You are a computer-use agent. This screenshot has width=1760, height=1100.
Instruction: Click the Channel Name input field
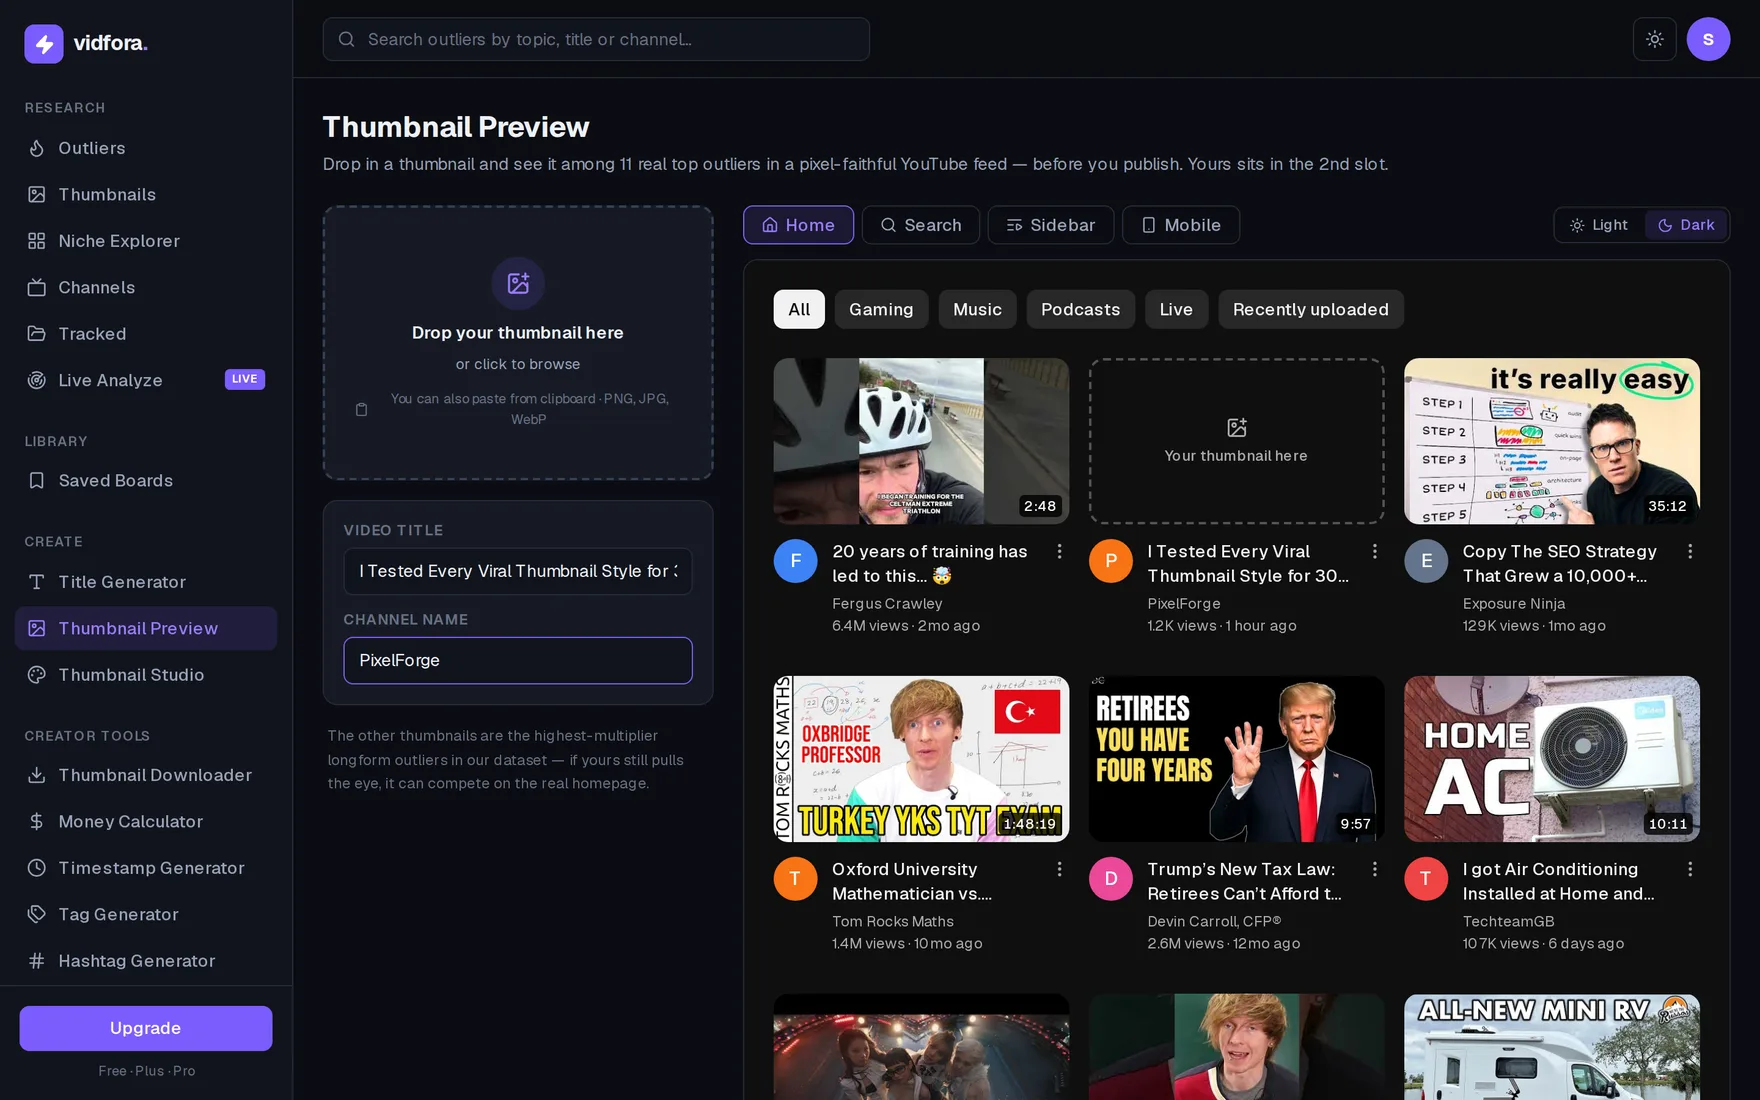pyautogui.click(x=518, y=660)
